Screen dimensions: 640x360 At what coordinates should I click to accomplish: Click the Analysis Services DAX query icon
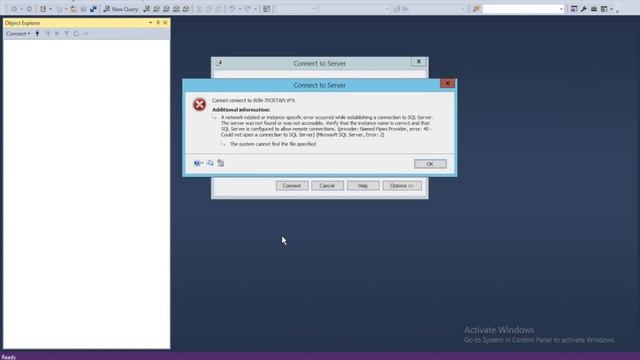coord(186,9)
